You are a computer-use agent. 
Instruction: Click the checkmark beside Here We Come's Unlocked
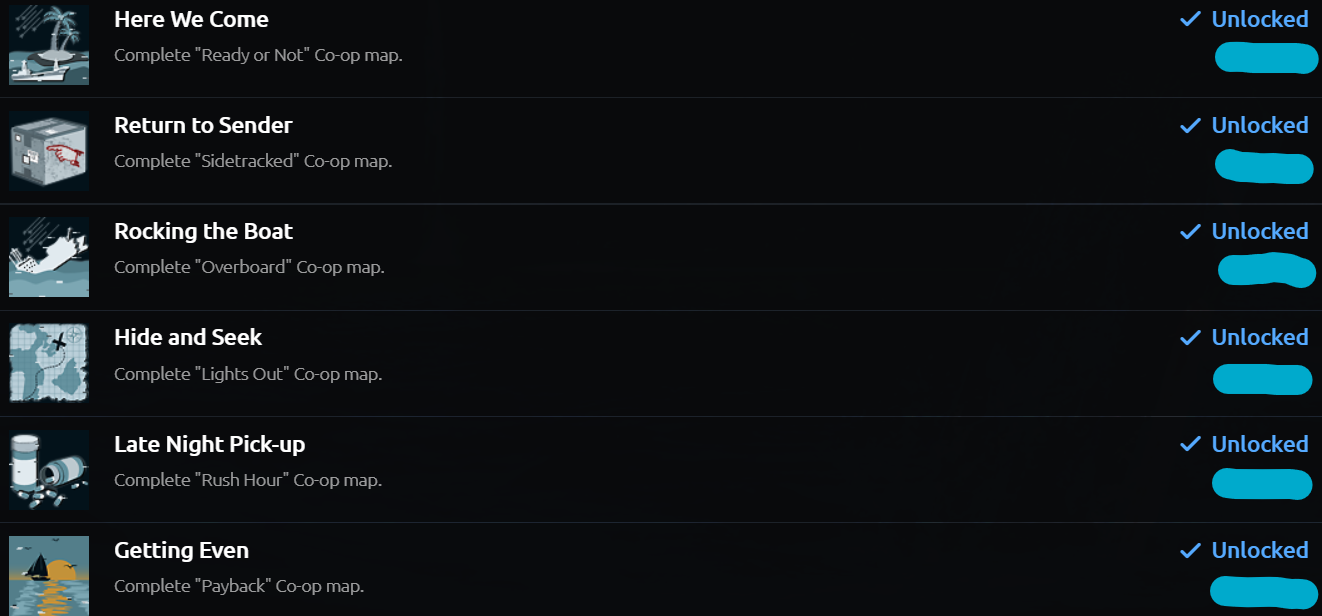point(1190,19)
